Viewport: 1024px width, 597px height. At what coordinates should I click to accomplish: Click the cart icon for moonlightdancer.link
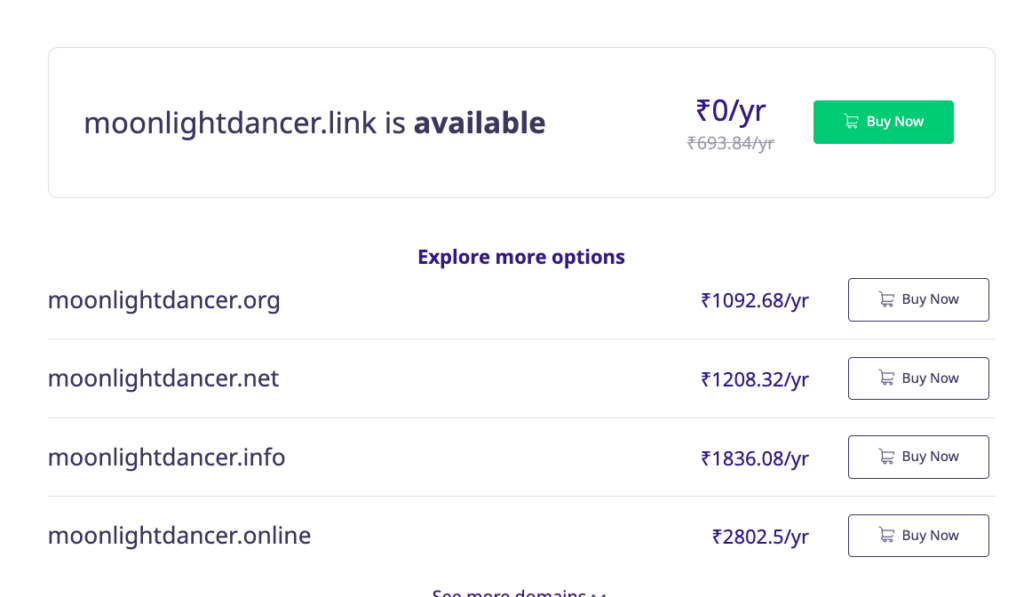pos(851,122)
